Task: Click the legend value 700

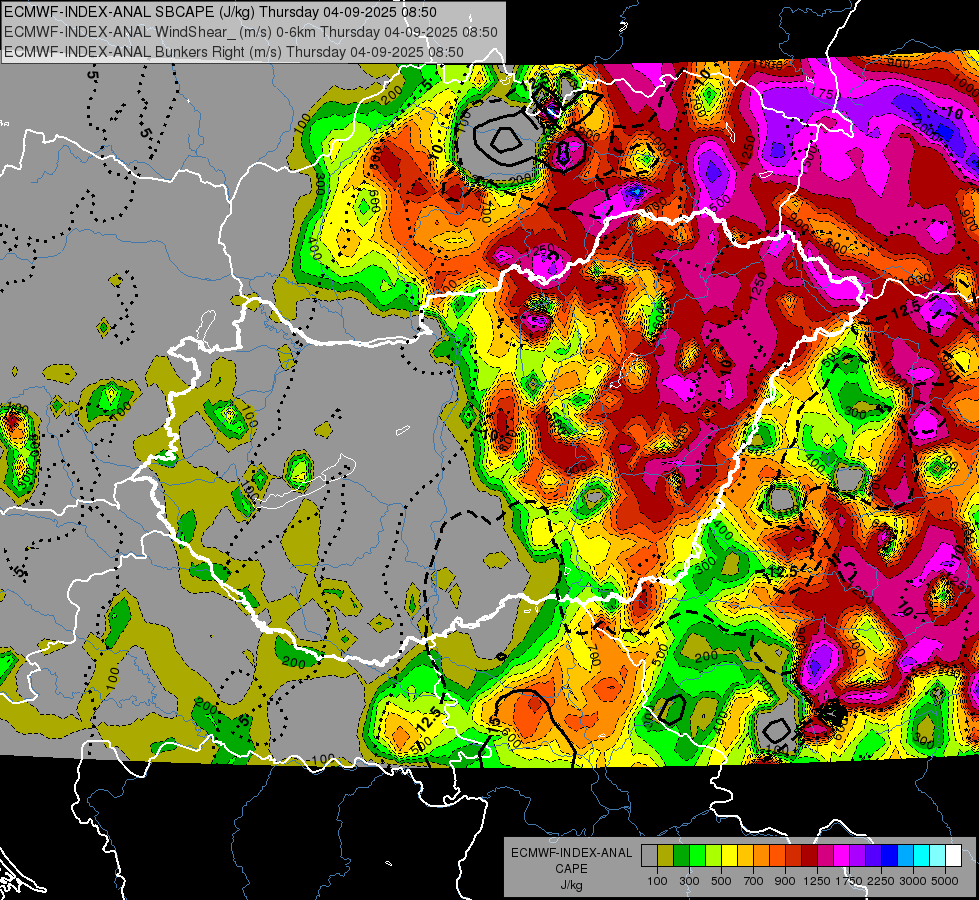Action: click(754, 881)
